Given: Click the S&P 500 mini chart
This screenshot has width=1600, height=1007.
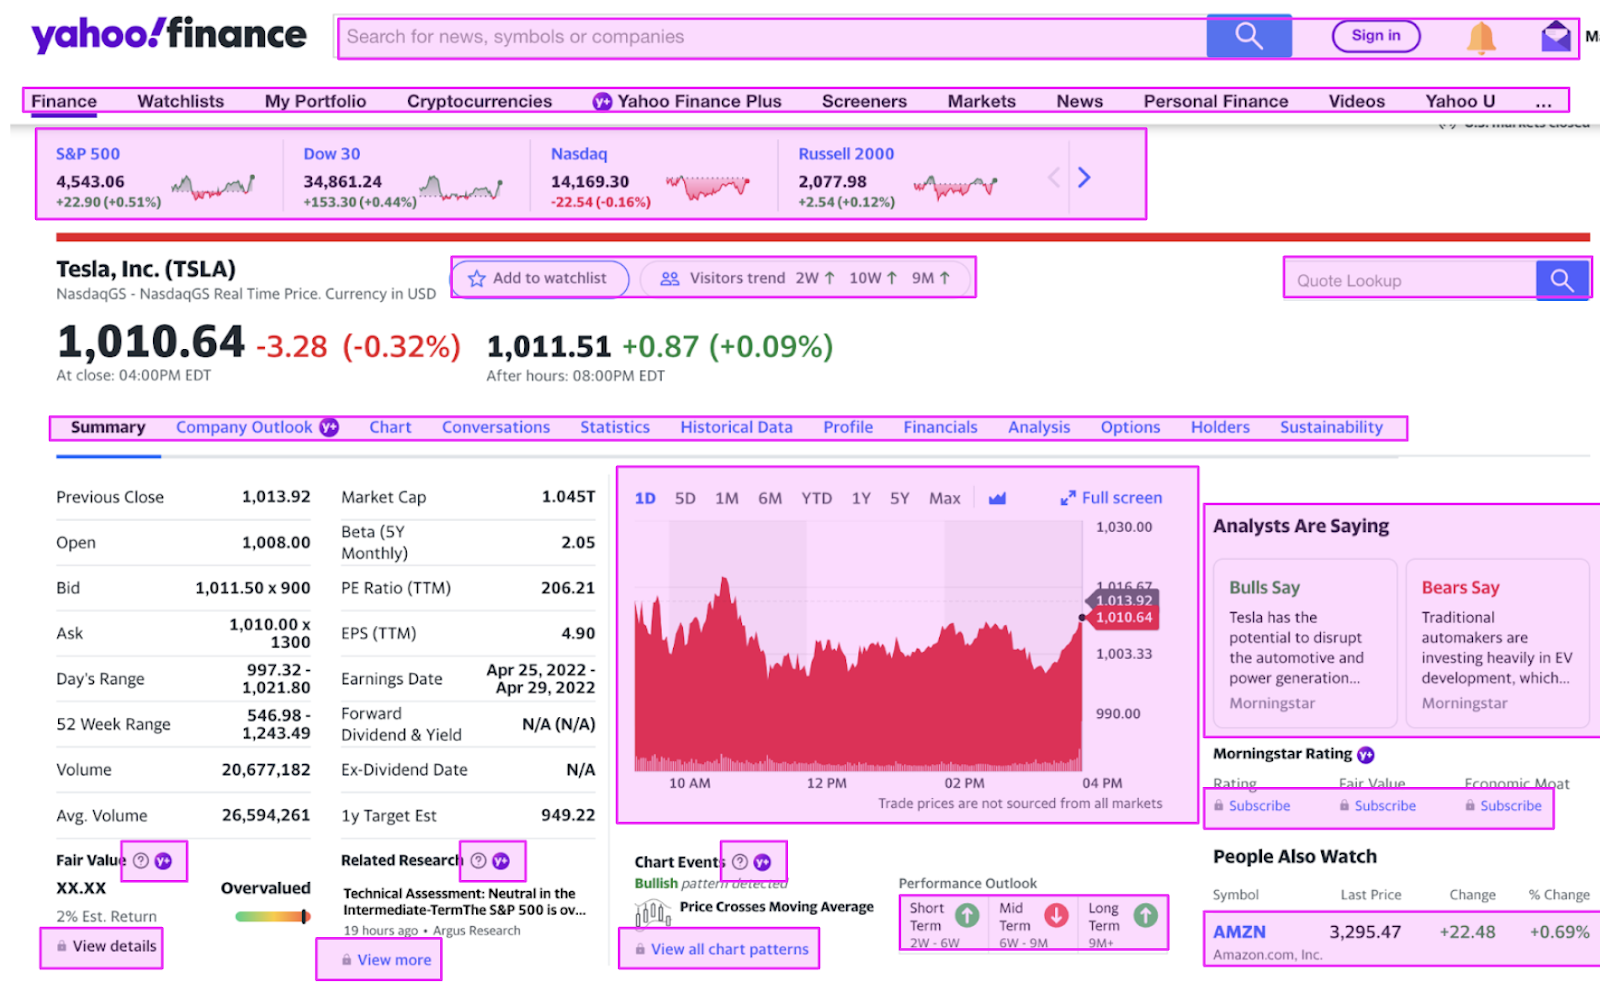Looking at the screenshot, I should click(x=213, y=186).
